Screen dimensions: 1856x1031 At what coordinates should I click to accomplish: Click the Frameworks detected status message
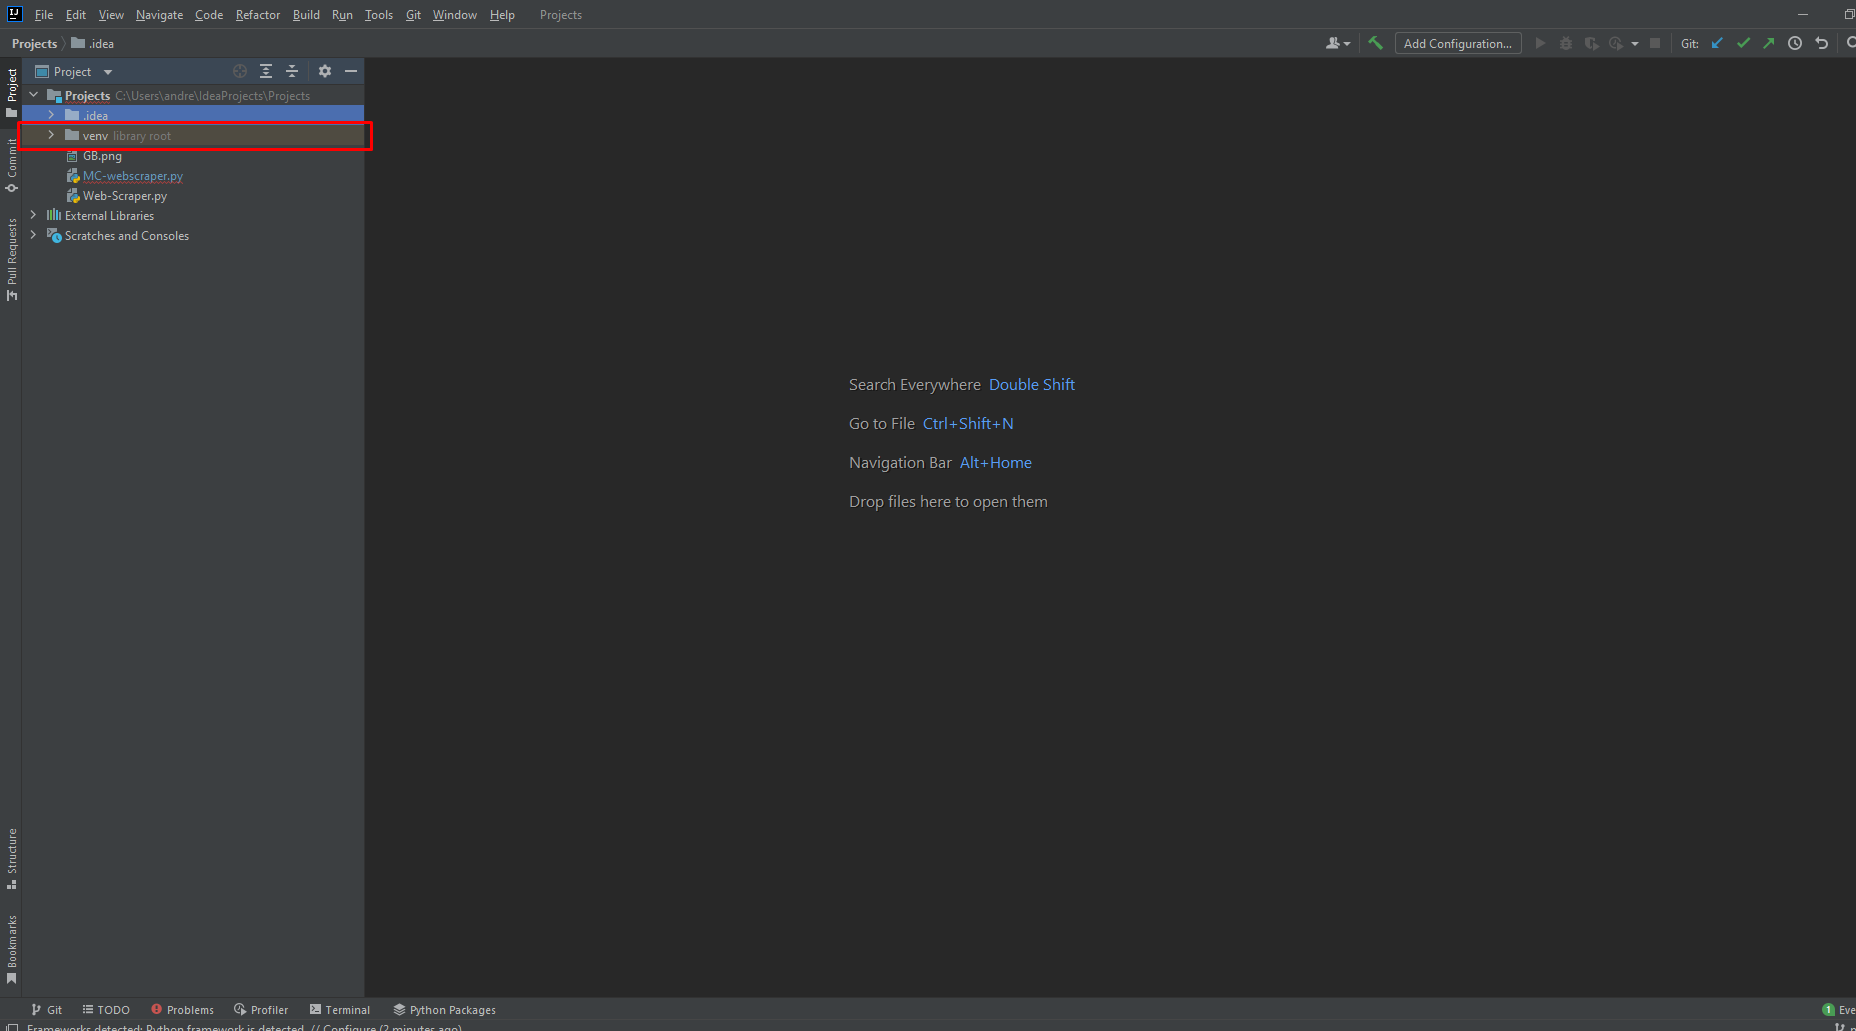(x=244, y=1027)
